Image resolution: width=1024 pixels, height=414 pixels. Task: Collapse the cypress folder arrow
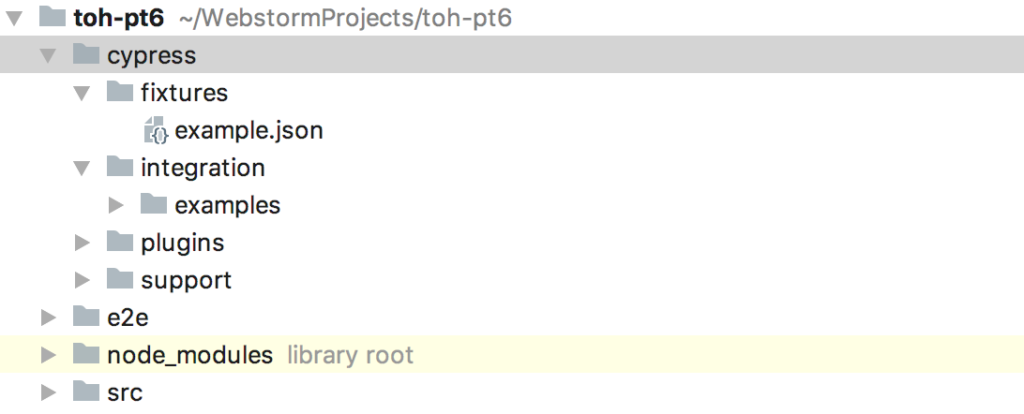pyautogui.click(x=48, y=56)
